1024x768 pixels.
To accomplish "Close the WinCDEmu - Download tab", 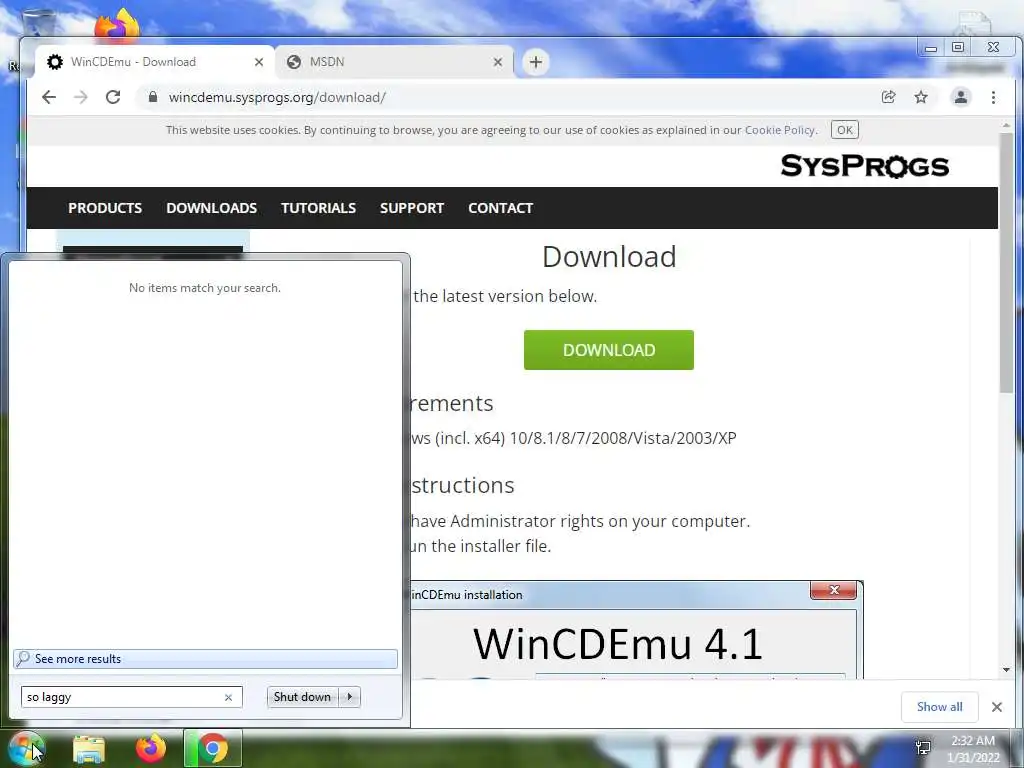I will click(259, 62).
